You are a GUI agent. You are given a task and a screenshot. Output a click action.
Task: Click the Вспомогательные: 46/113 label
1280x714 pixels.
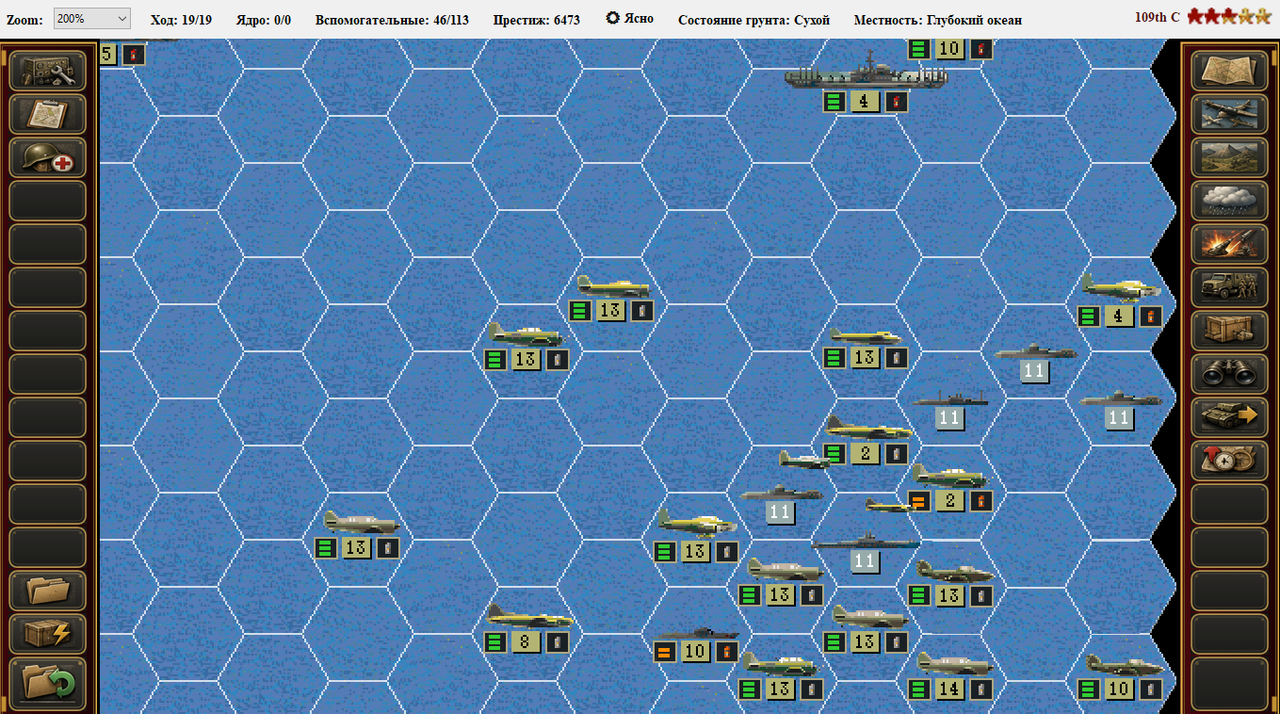click(x=392, y=19)
